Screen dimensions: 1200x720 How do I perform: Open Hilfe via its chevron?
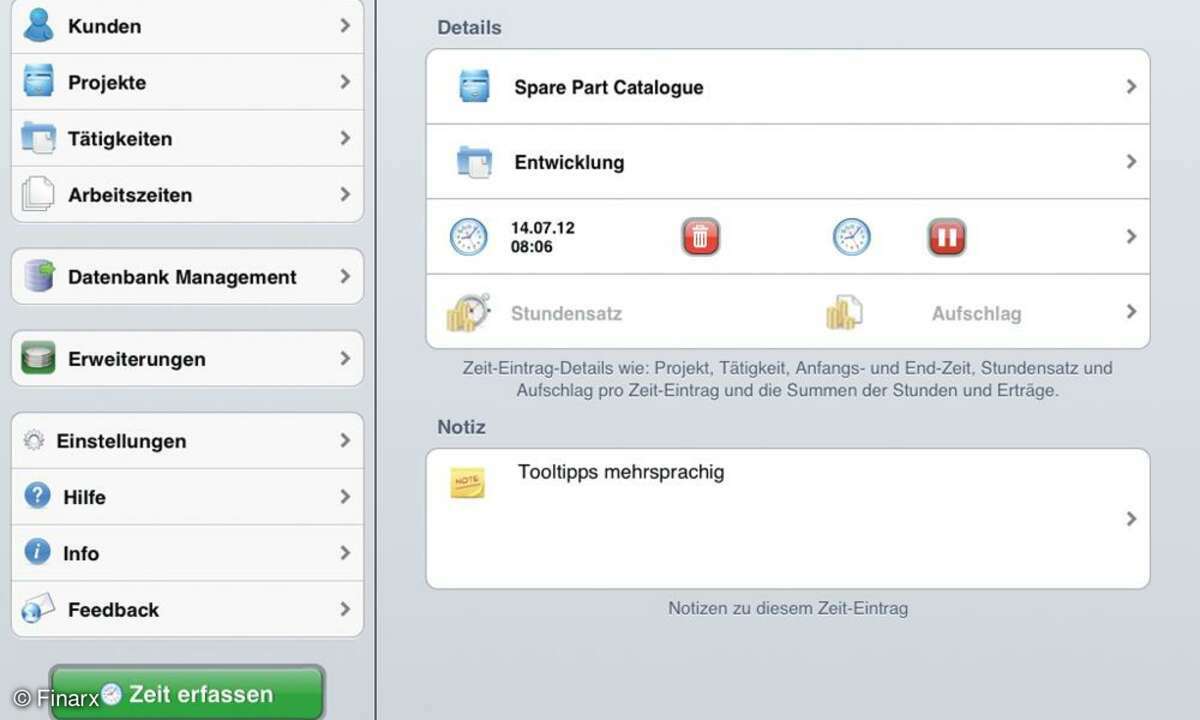tap(345, 496)
